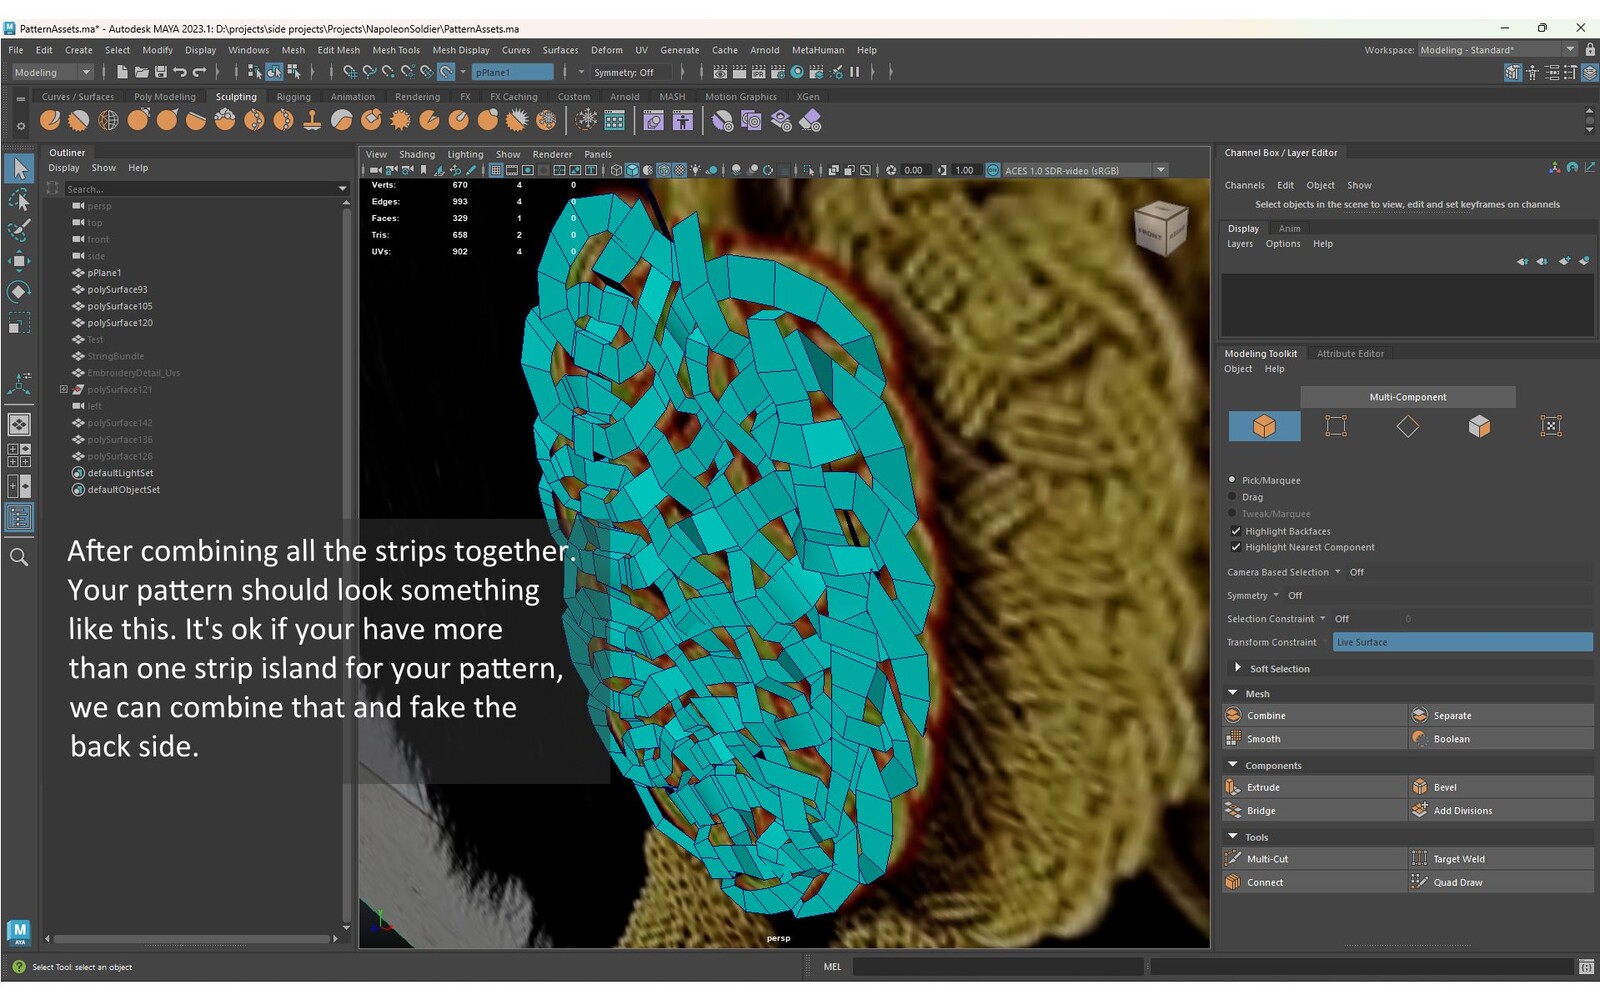The image size is (1600, 1000).
Task: Activate the Target Weld tool
Action: tap(1501, 859)
